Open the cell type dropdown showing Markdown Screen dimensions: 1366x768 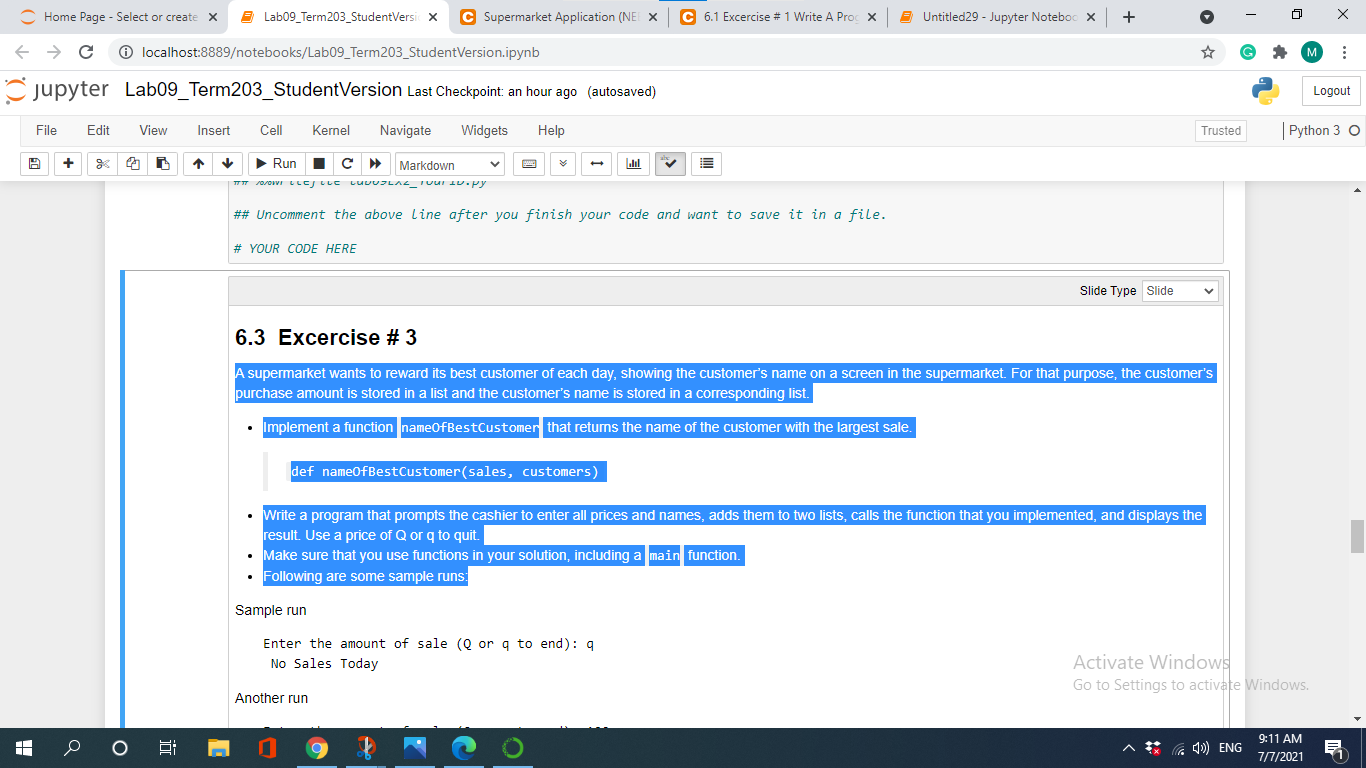click(449, 163)
